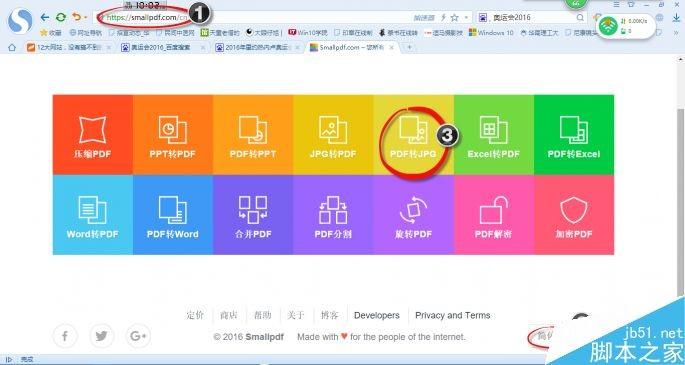Open the JPG转PDF tool tile
This screenshot has height=365, width=685.
[333, 134]
